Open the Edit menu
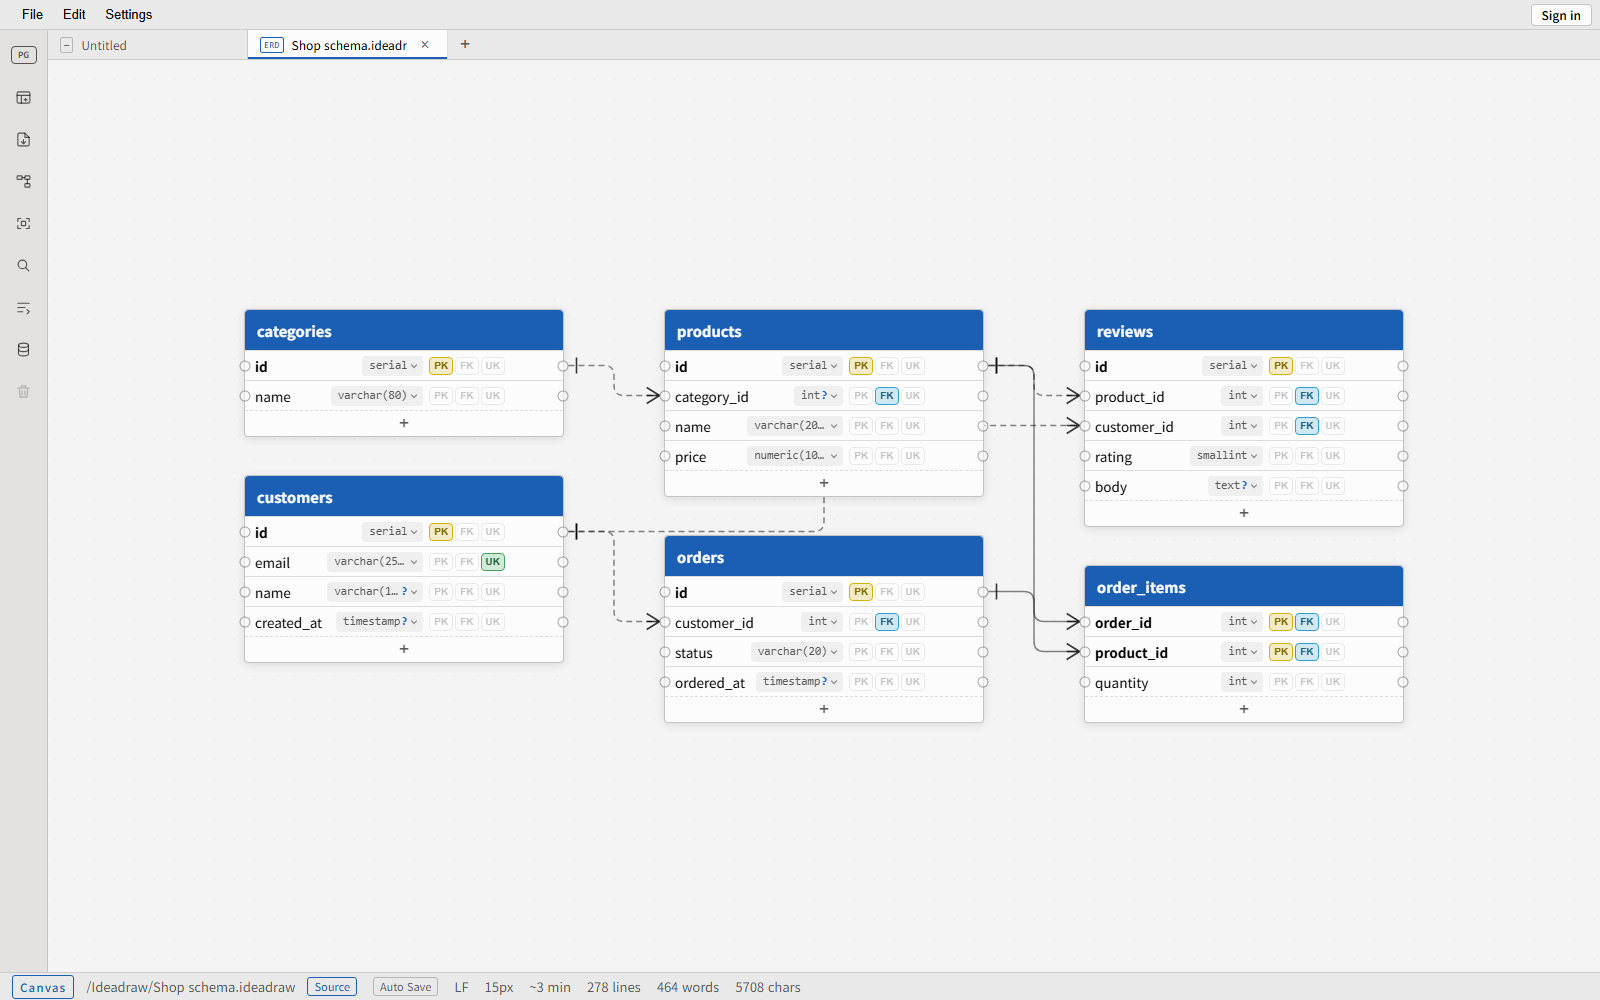The width and height of the screenshot is (1600, 1000). 74,14
